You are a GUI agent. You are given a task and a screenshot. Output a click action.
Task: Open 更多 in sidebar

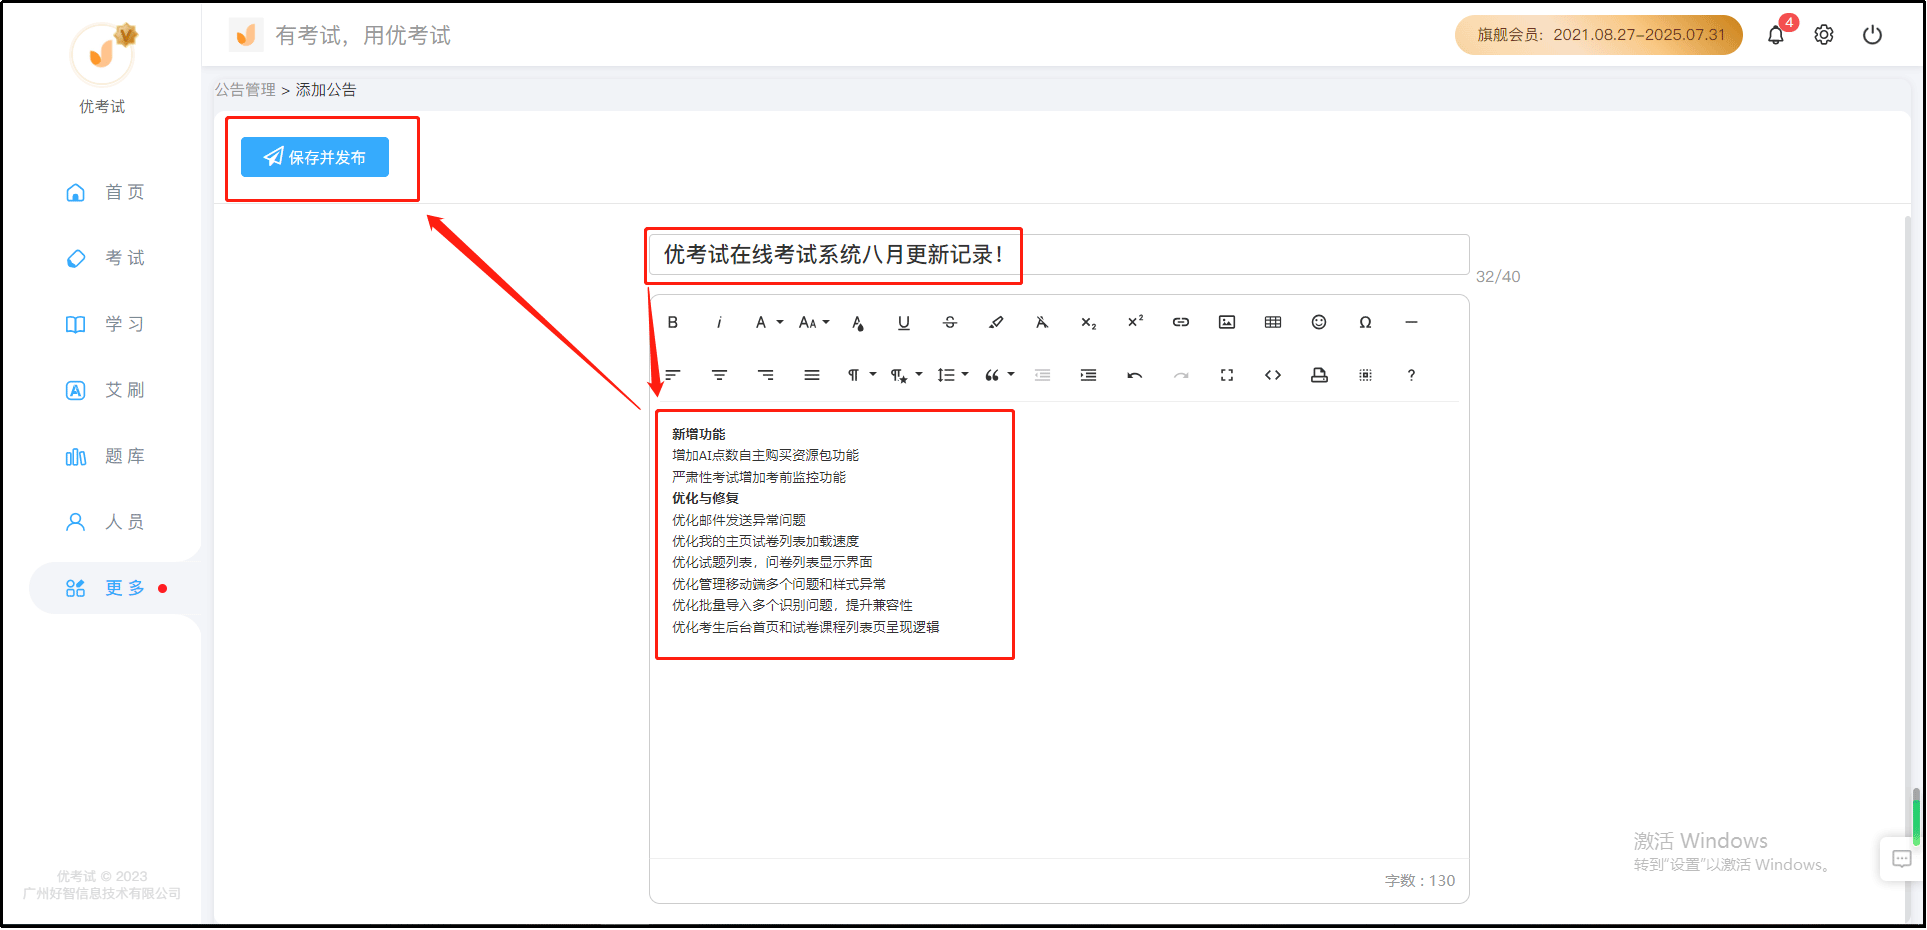(x=115, y=588)
